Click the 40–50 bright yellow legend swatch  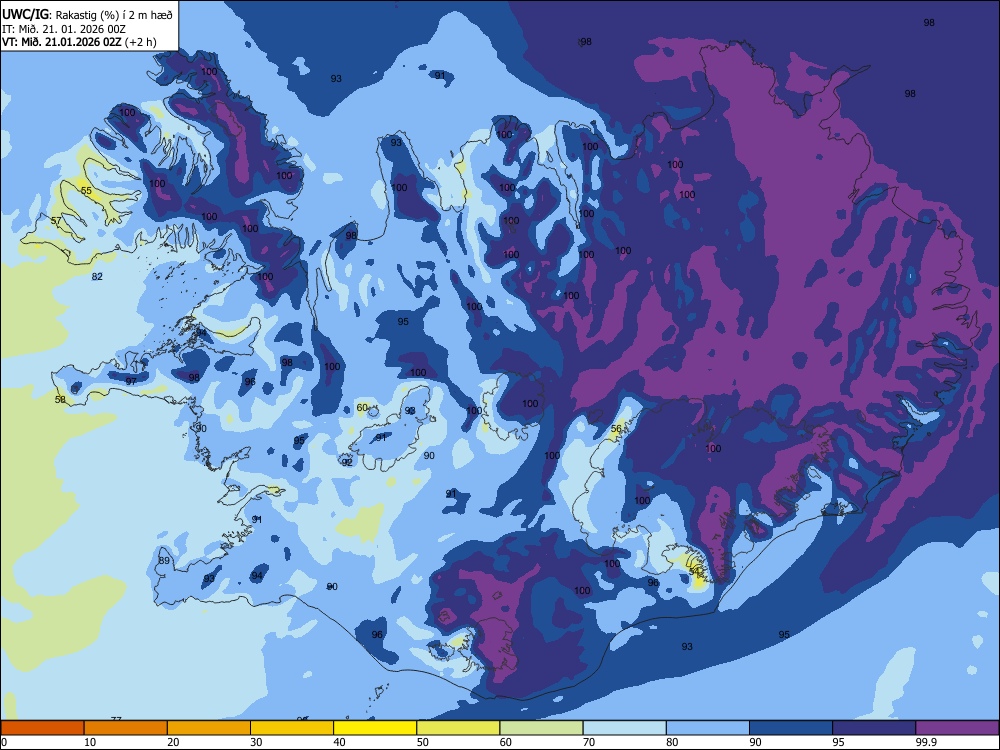click(375, 728)
